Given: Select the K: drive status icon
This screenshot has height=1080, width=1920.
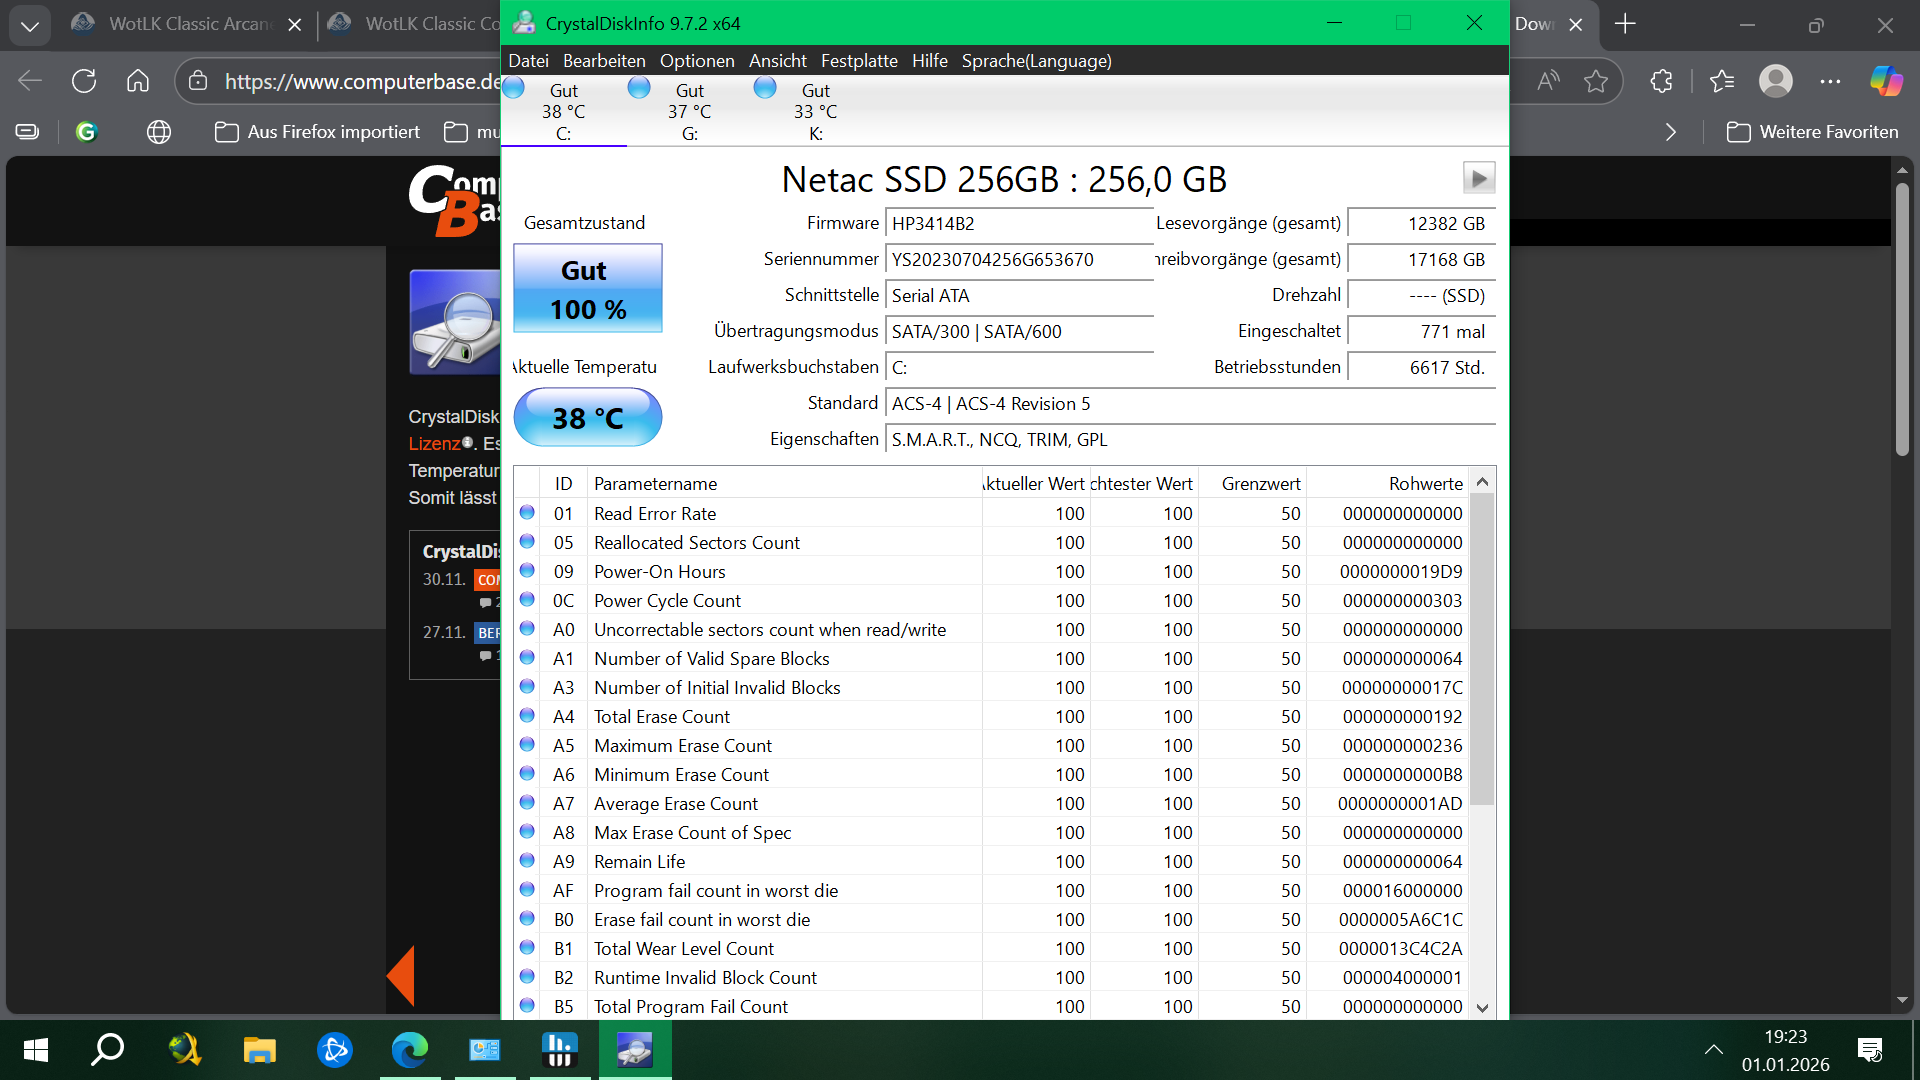Looking at the screenshot, I should click(765, 88).
